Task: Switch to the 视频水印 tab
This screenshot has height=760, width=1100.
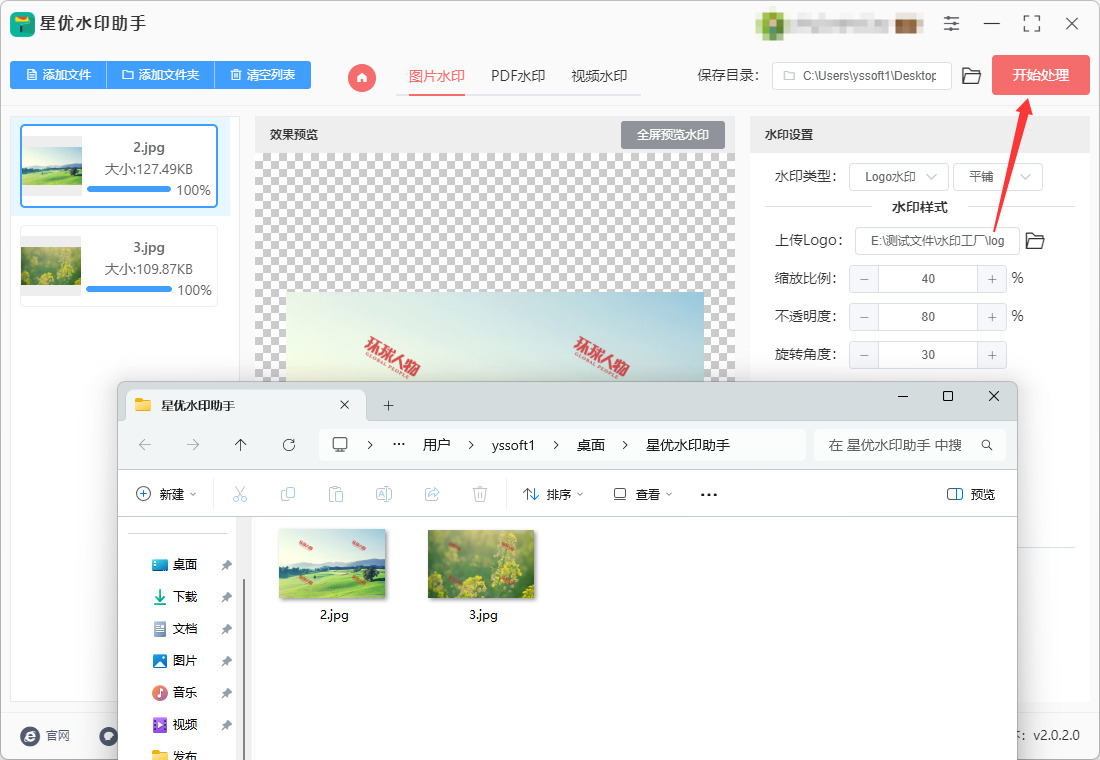Action: (x=599, y=76)
